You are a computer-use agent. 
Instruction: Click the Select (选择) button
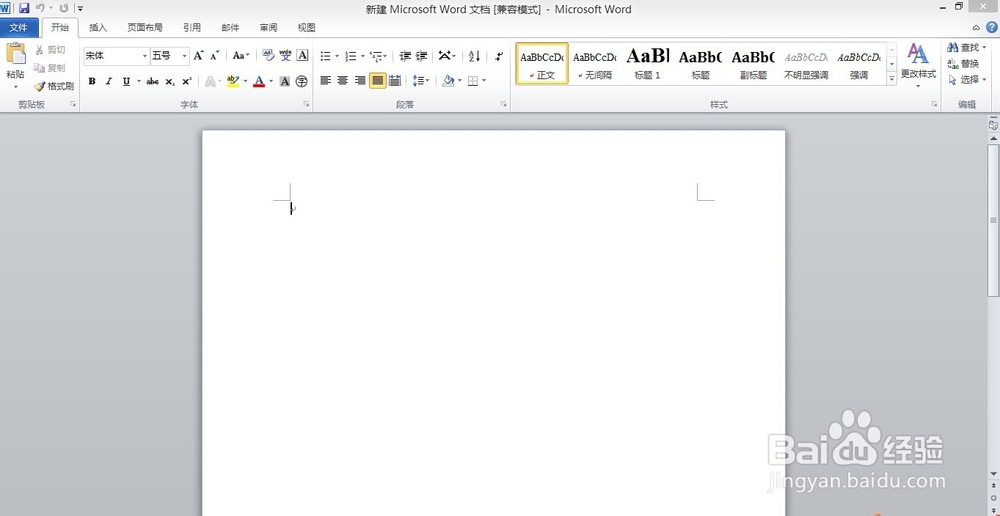click(x=966, y=80)
